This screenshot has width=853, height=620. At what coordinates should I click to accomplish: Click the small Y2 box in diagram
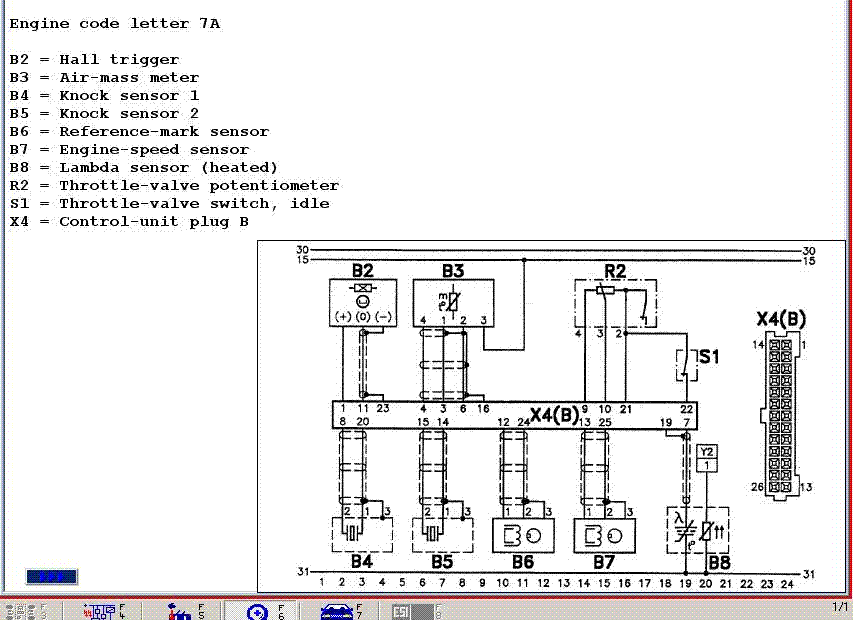point(707,458)
